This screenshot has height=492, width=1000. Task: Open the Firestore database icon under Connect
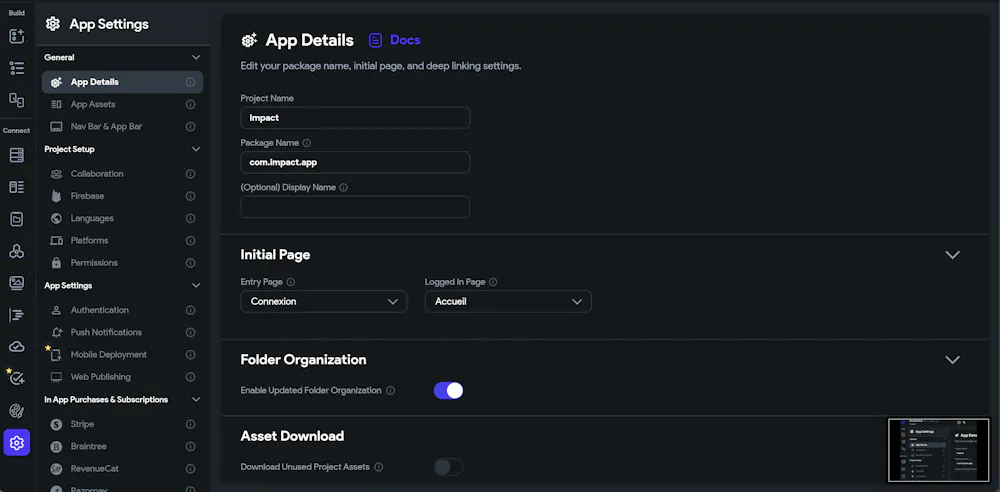(17, 155)
